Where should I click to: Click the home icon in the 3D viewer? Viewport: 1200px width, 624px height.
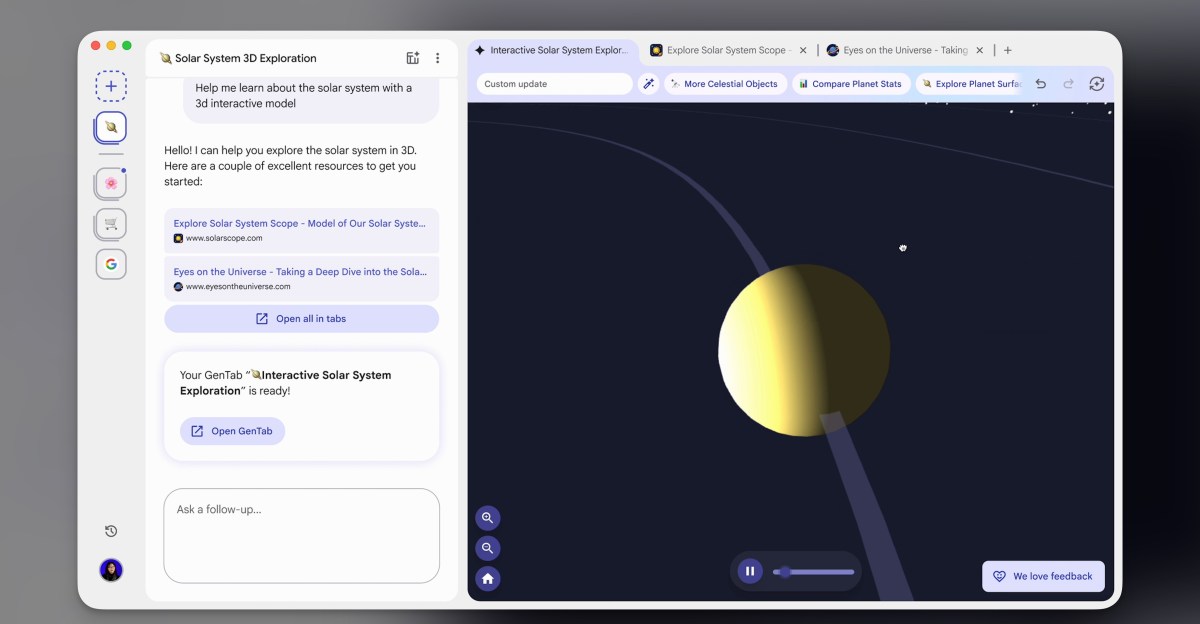487,578
